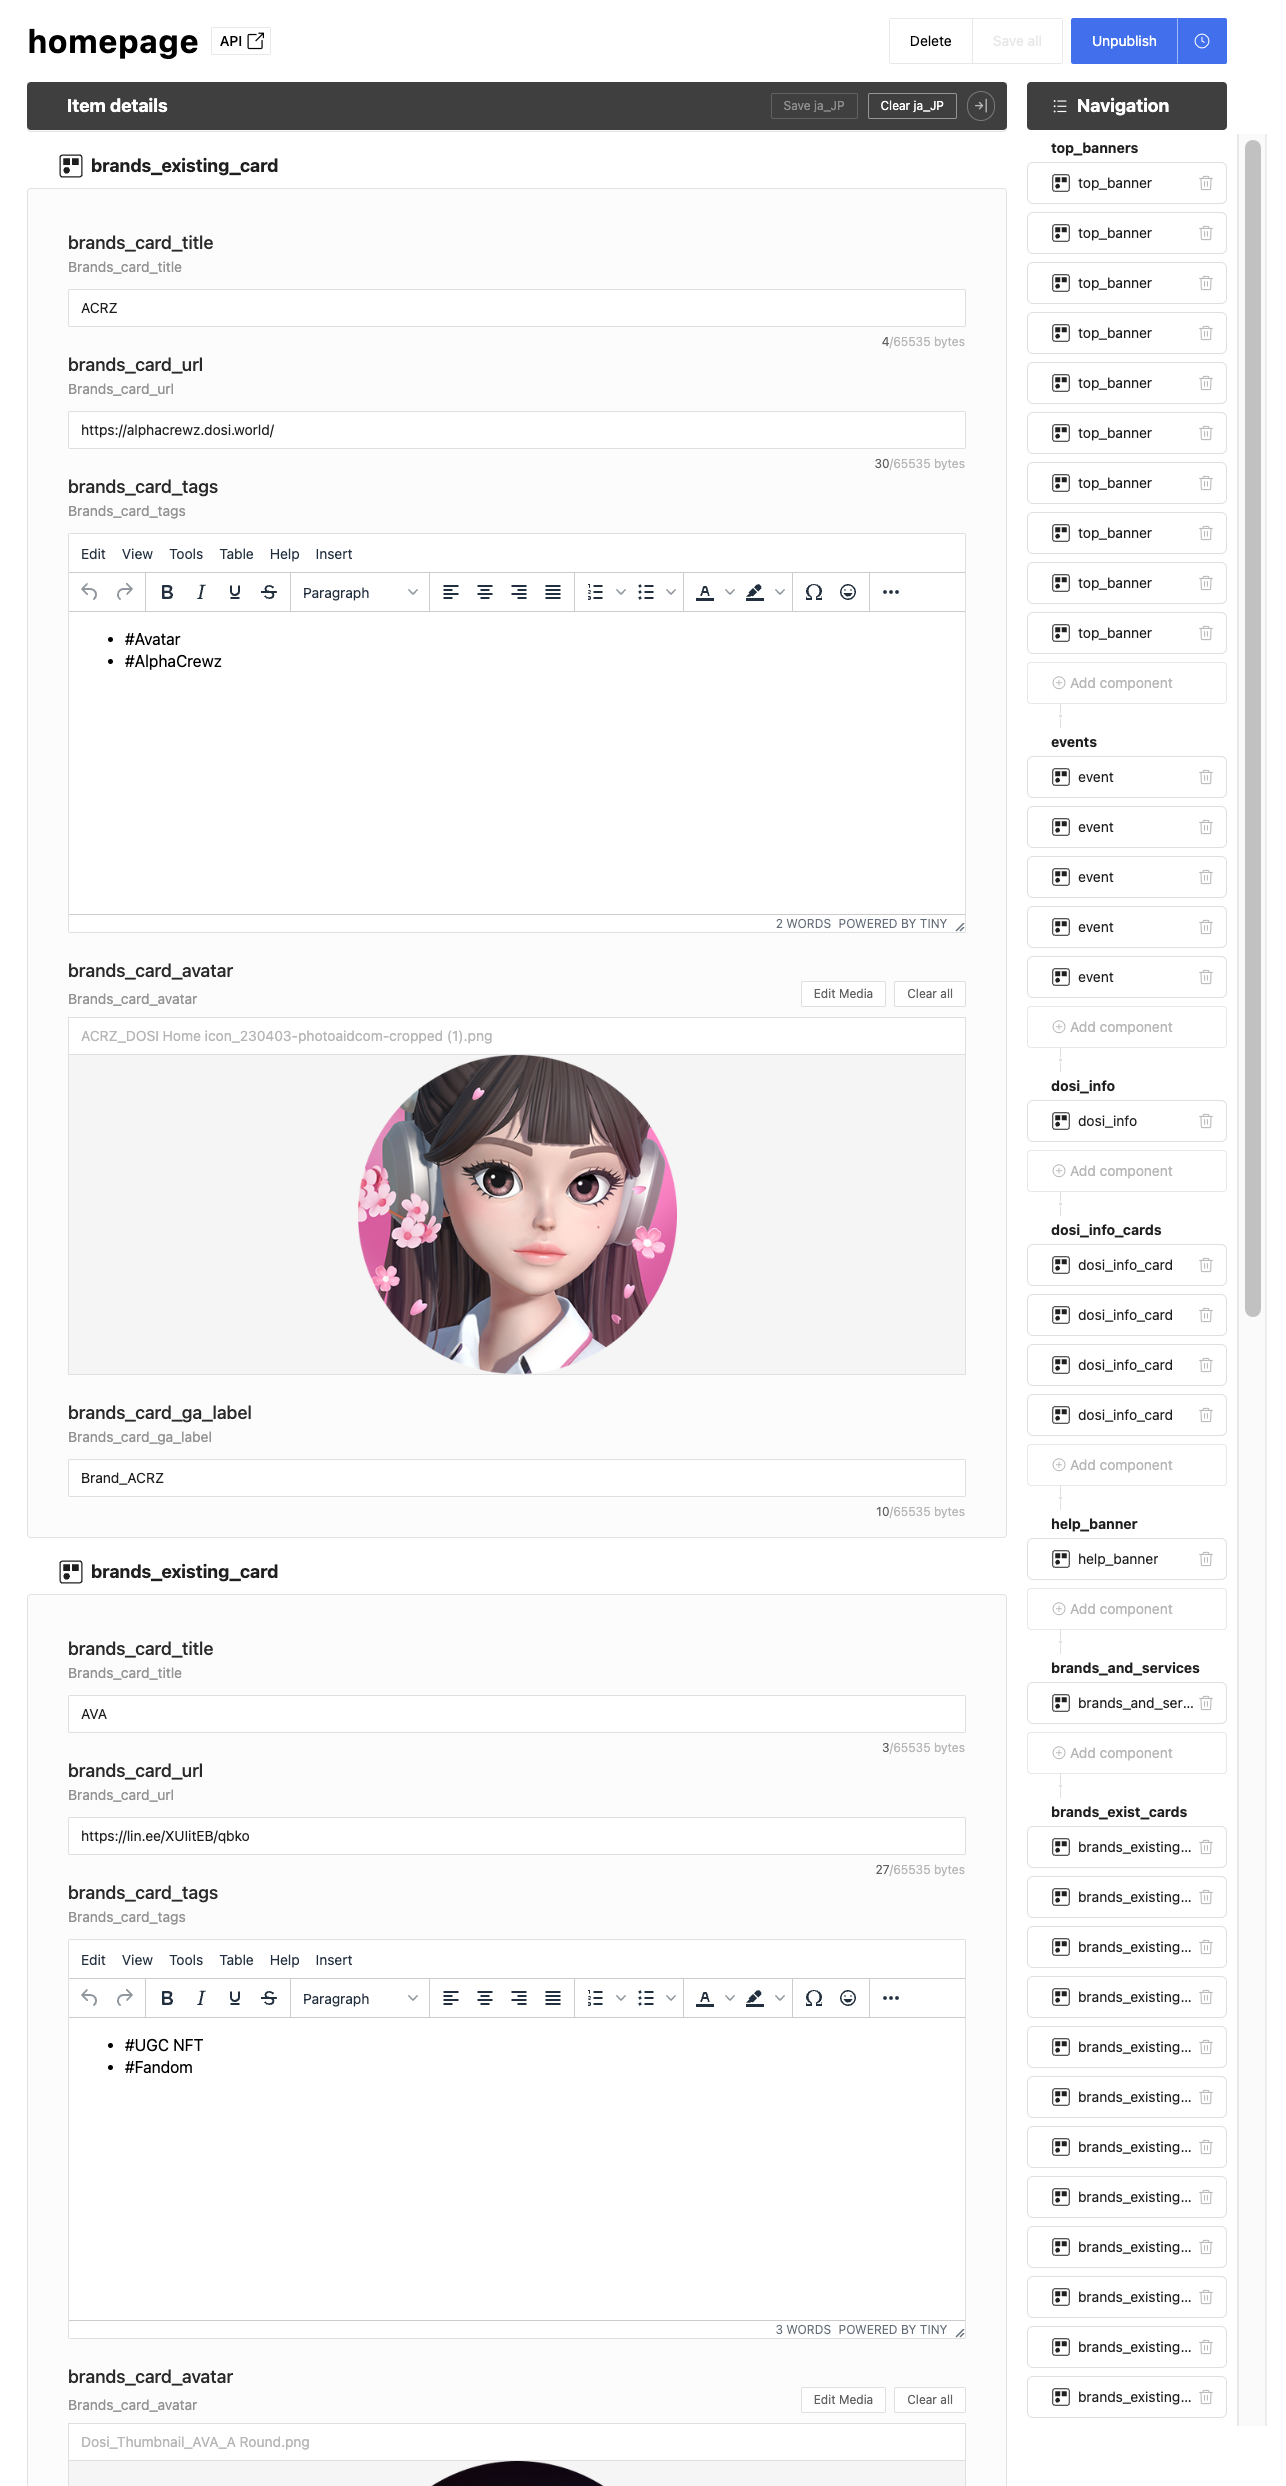
Task: Toggle strikethrough in ACRZ tags editor
Action: coord(269,592)
